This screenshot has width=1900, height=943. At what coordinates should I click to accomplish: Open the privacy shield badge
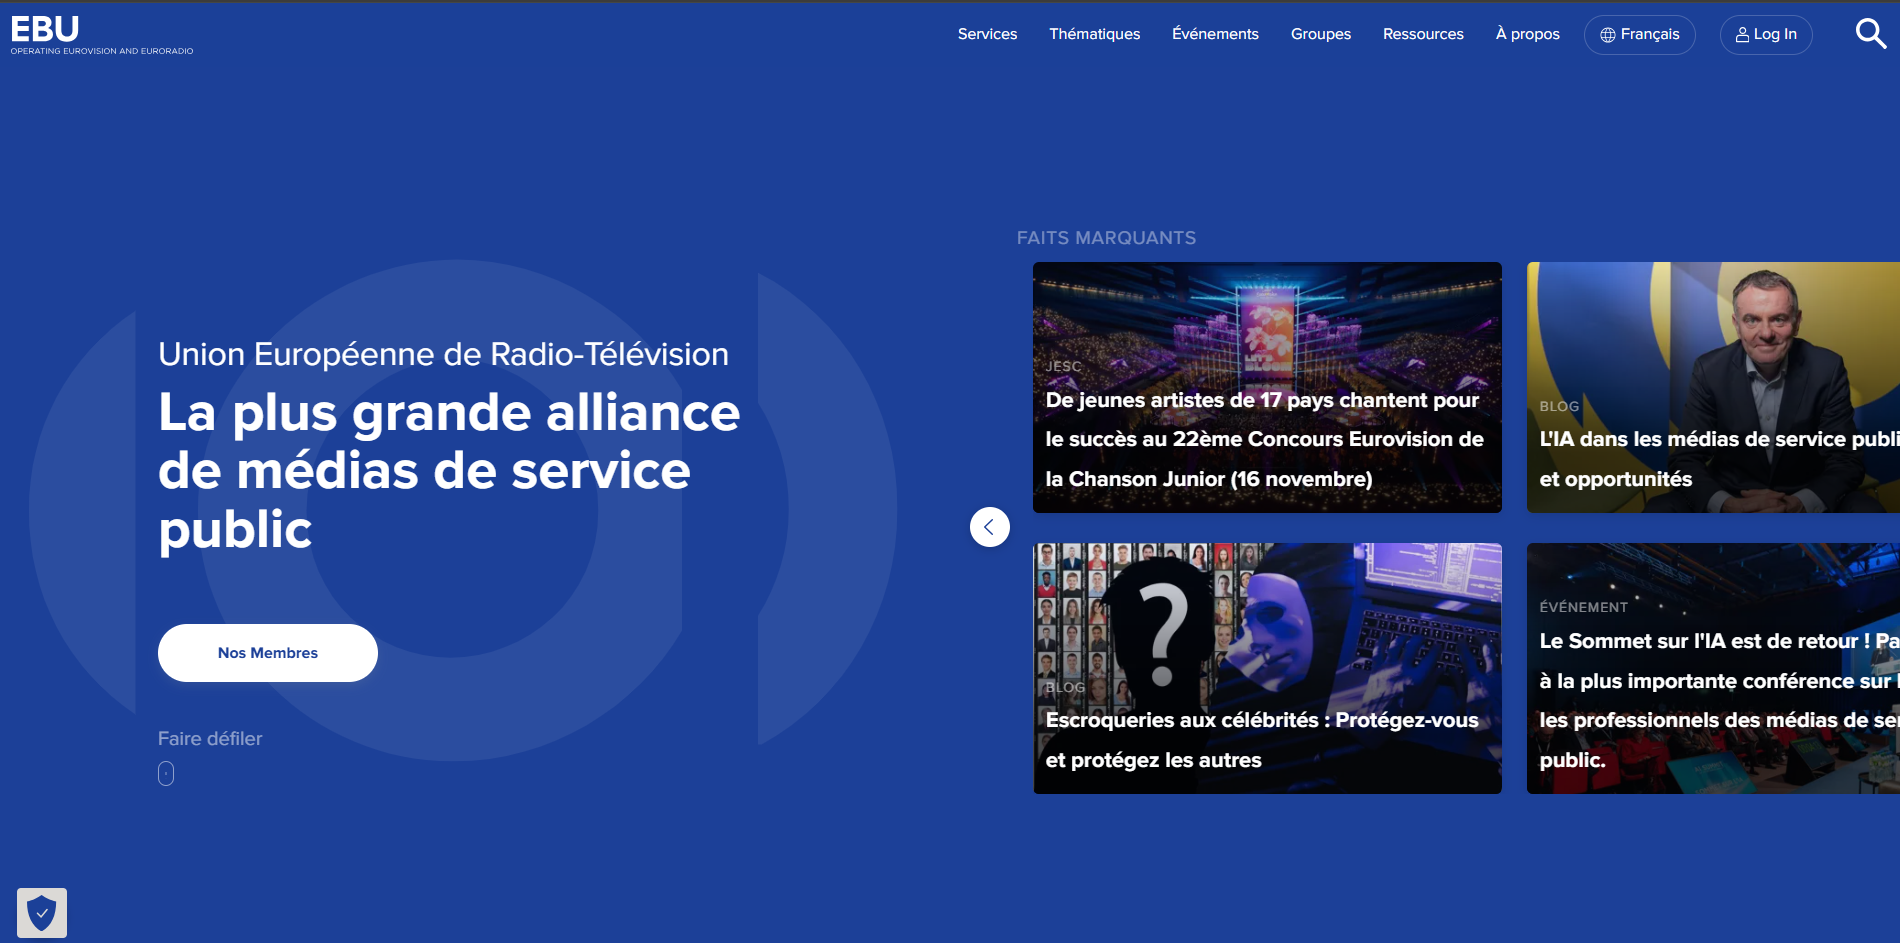[x=42, y=912]
